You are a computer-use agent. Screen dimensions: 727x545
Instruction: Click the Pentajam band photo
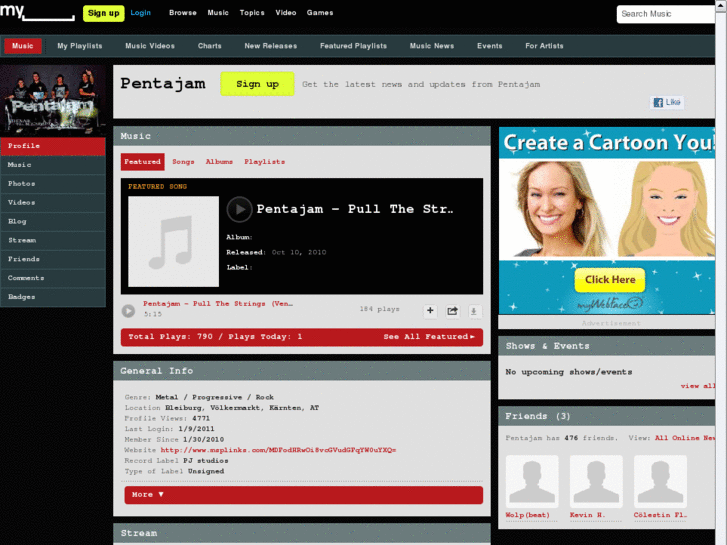(x=53, y=100)
